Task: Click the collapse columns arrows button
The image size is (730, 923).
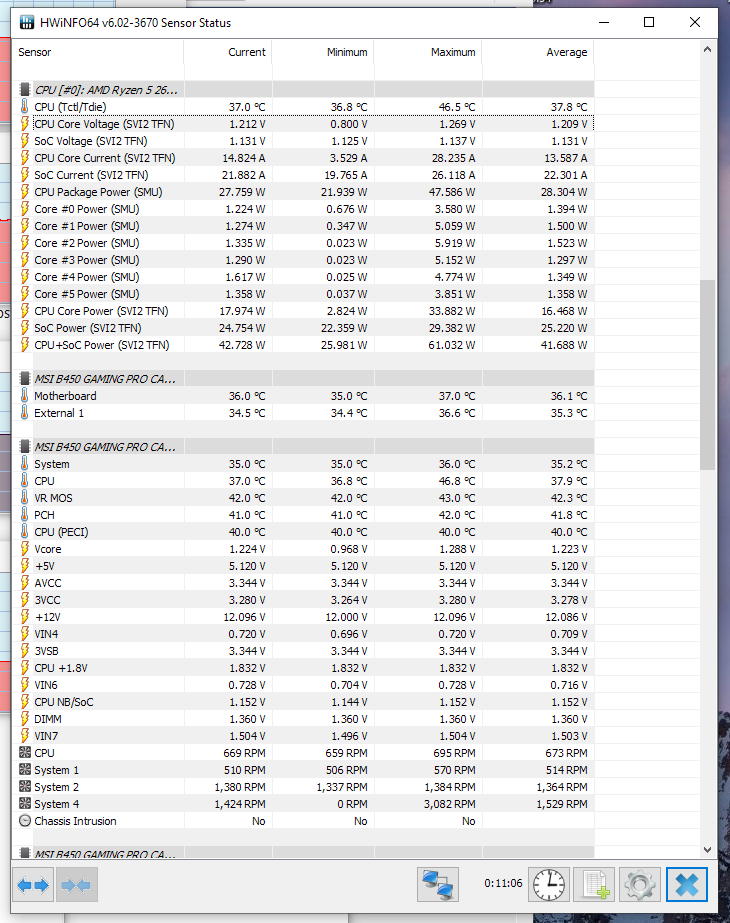Action: (77, 885)
